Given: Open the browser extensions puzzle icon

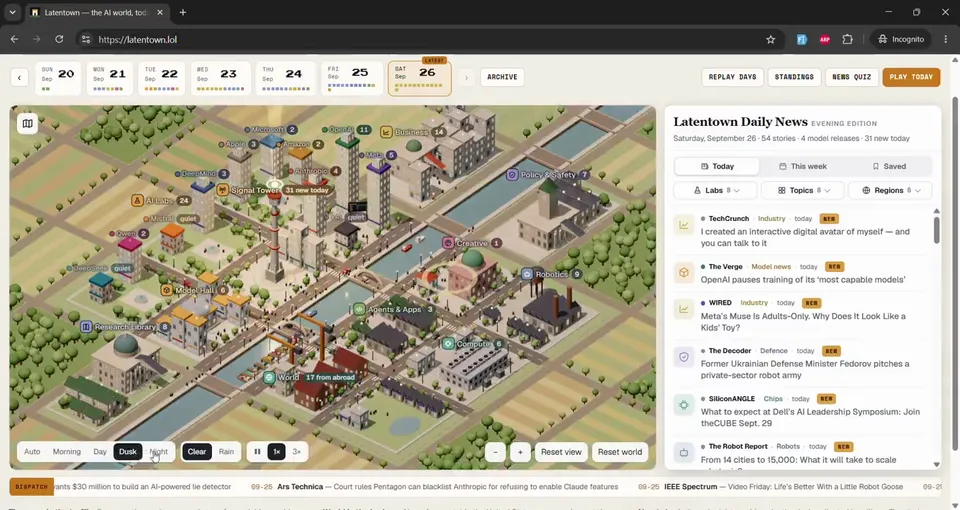Looking at the screenshot, I should 847,39.
